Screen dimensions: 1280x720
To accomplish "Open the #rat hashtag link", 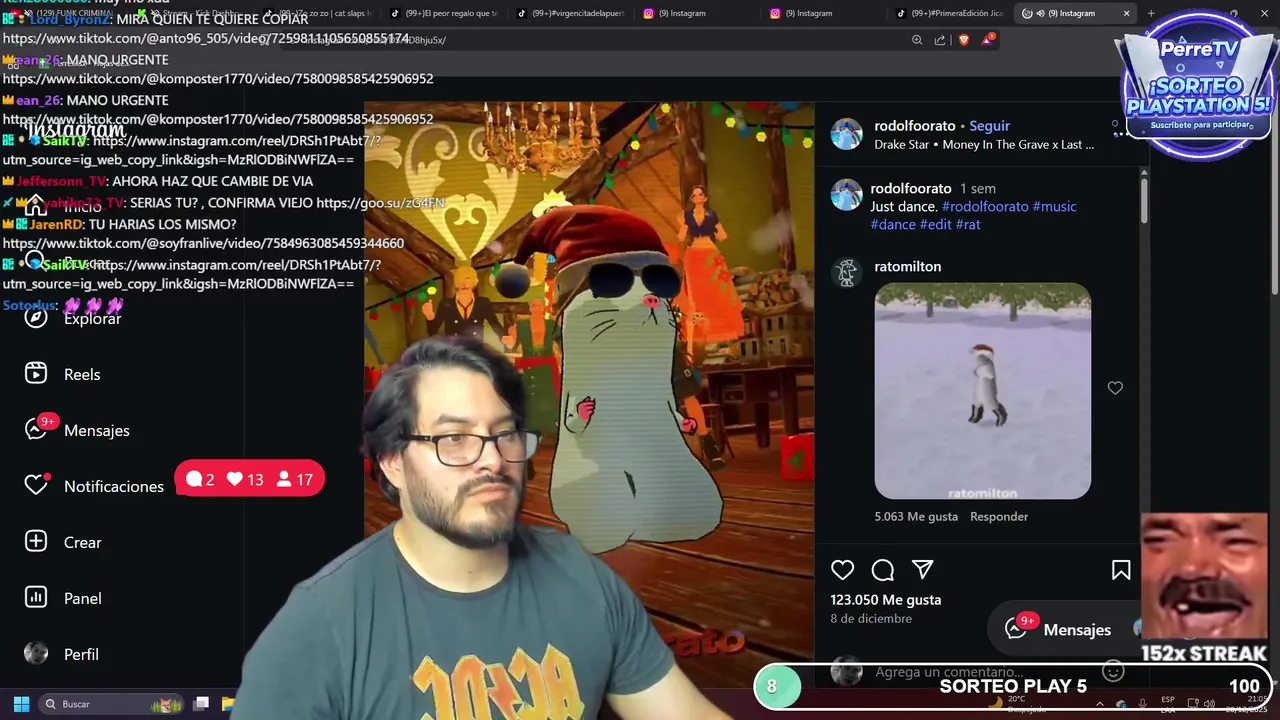I will [x=968, y=224].
